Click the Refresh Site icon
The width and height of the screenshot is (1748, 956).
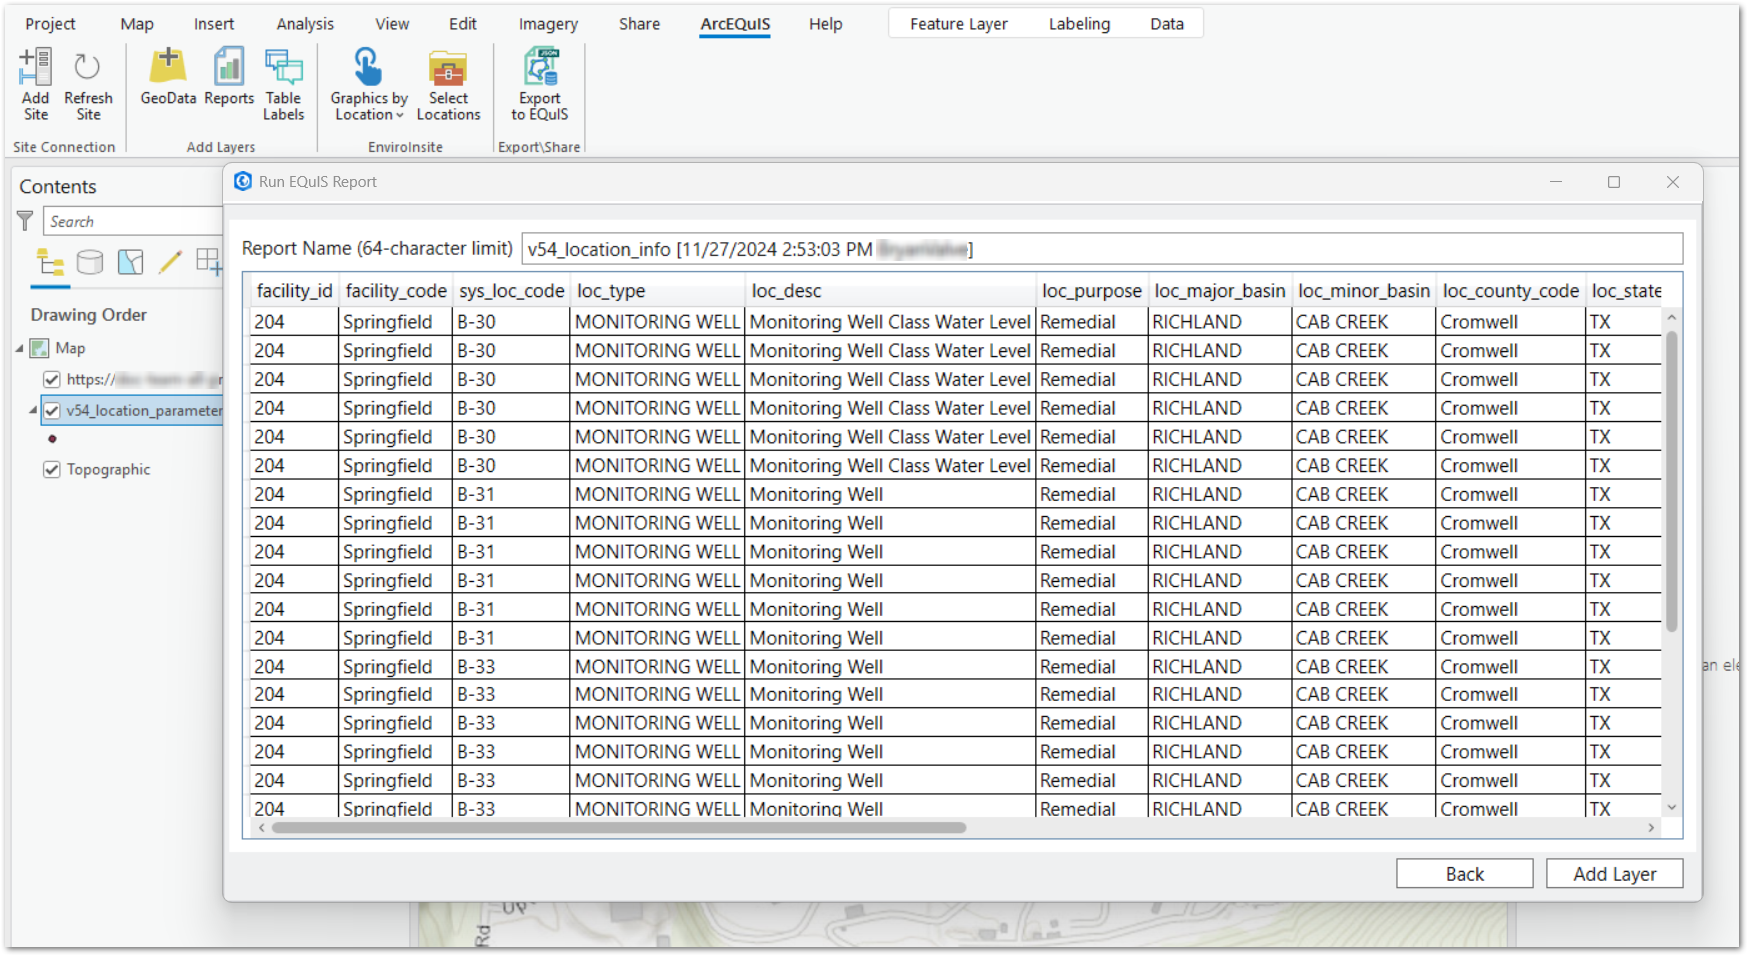click(88, 67)
